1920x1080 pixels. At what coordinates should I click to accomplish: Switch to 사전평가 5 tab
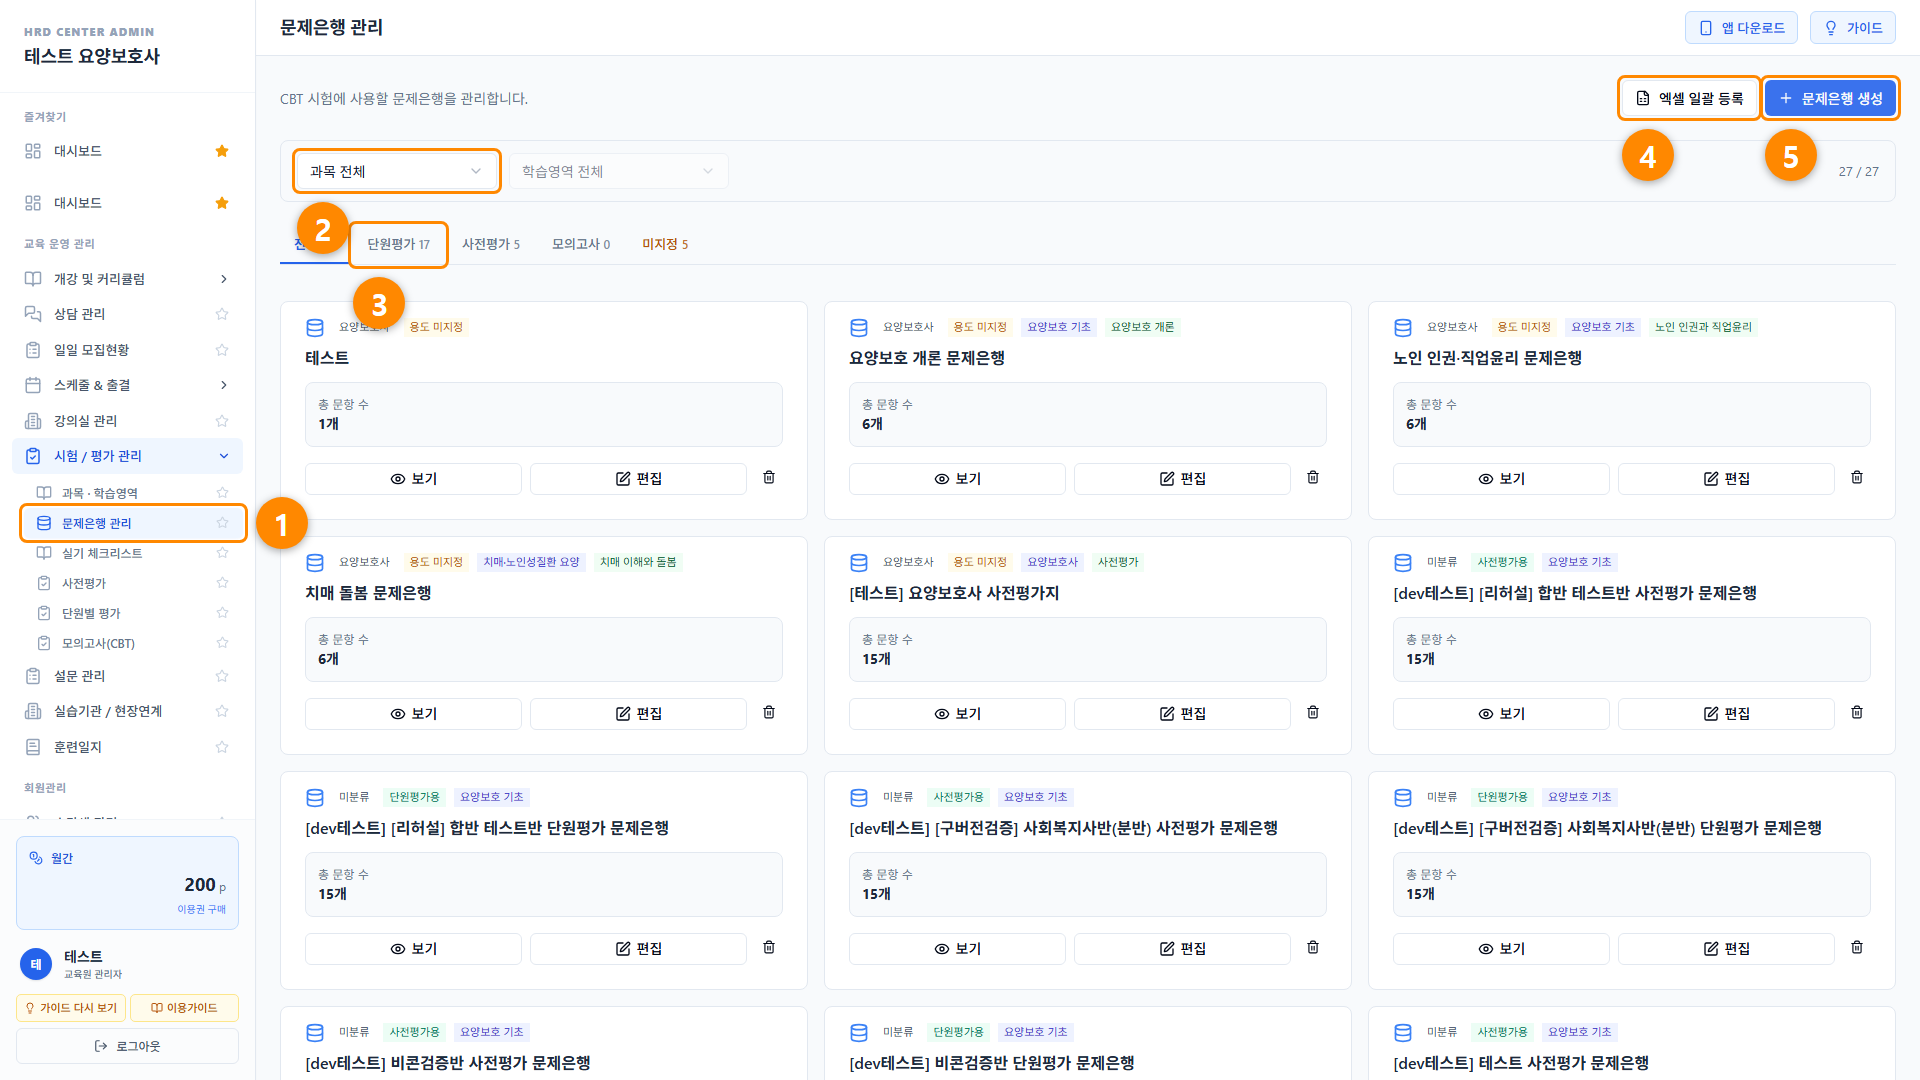(x=491, y=244)
